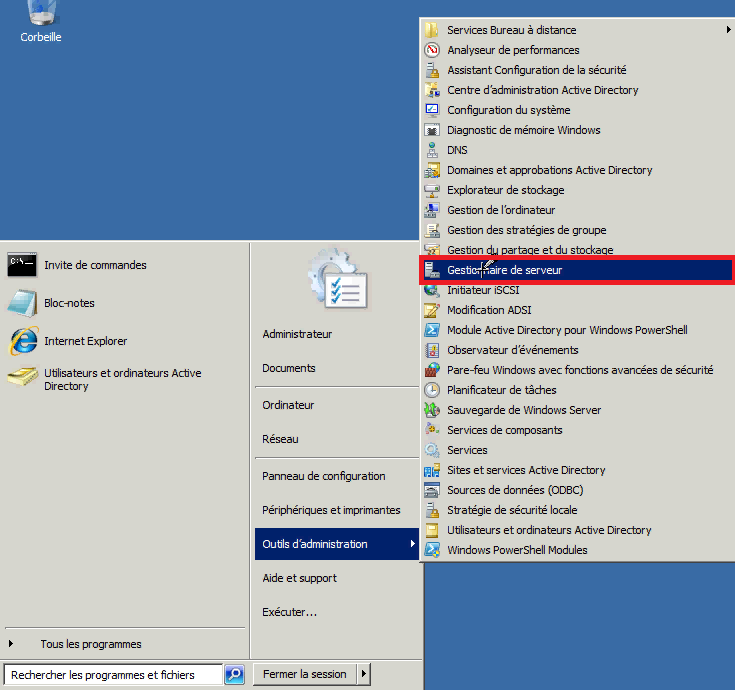This screenshot has height=690, width=735.
Task: Click the Centre d'administration Active Directory icon
Action: pos(432,90)
